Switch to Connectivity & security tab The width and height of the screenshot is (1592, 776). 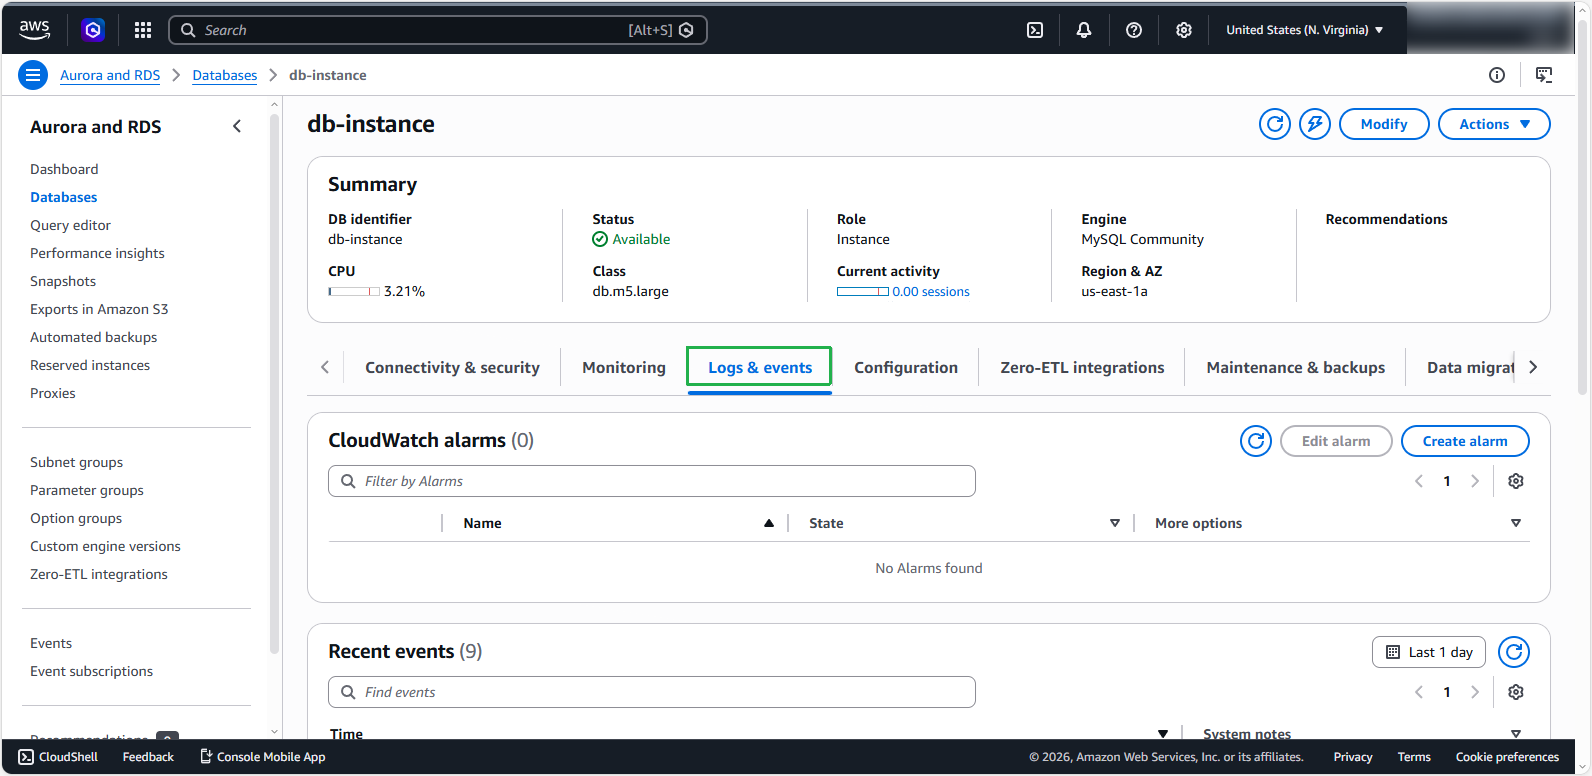click(x=452, y=367)
